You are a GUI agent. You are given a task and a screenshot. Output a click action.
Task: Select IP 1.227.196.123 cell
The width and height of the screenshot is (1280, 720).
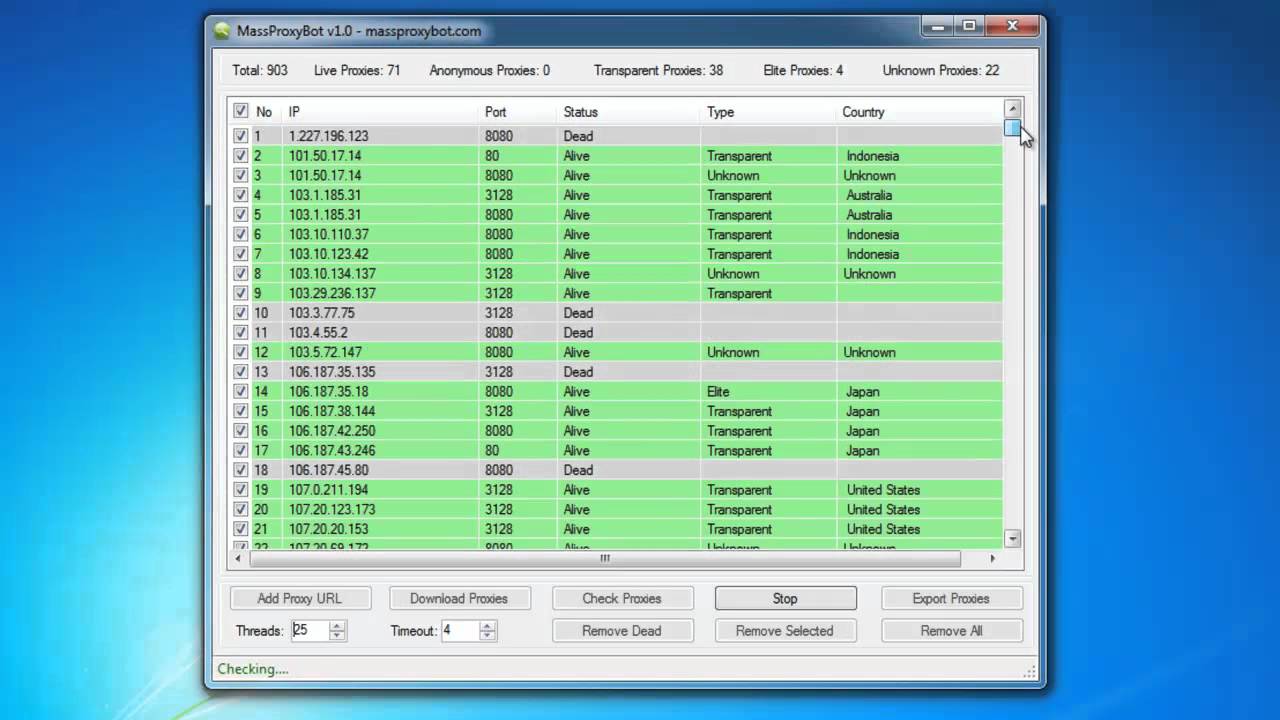coord(329,136)
